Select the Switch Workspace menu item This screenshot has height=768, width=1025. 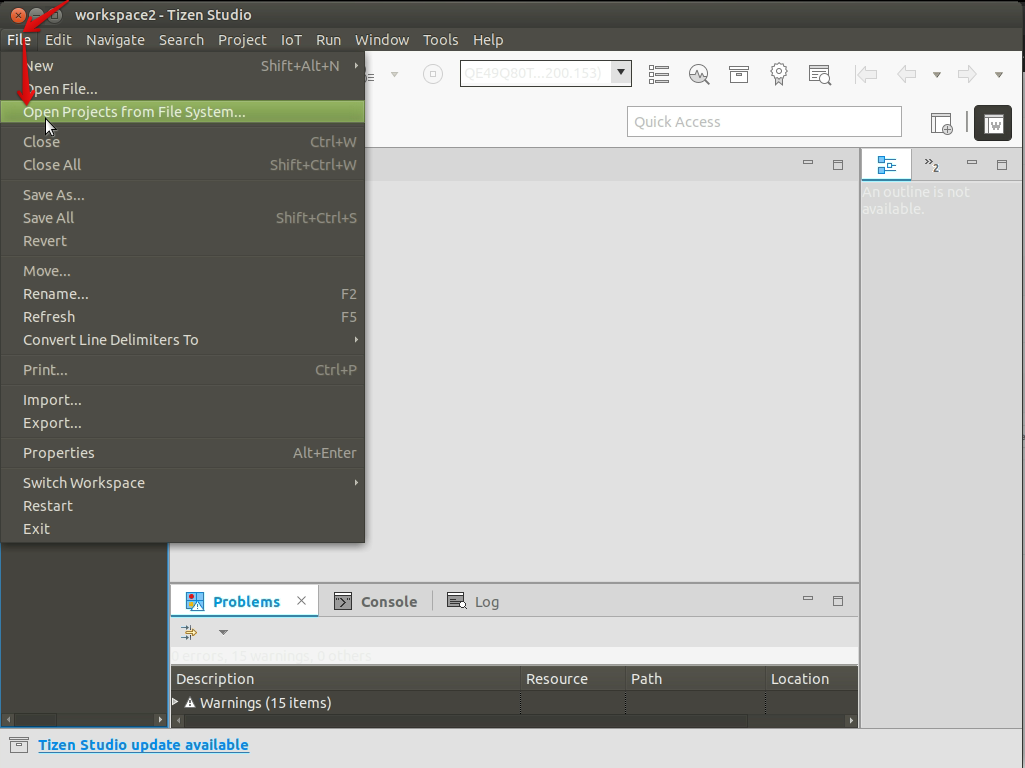[182, 483]
